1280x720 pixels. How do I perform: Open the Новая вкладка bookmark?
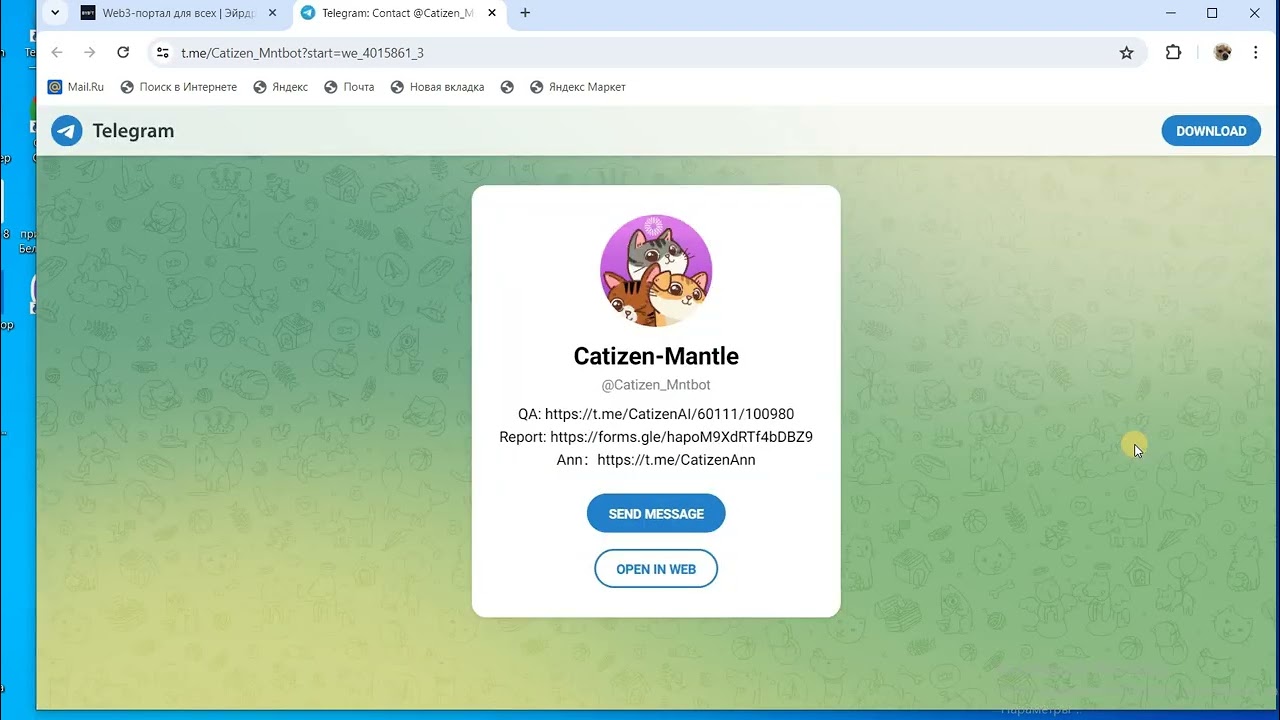tap(437, 87)
